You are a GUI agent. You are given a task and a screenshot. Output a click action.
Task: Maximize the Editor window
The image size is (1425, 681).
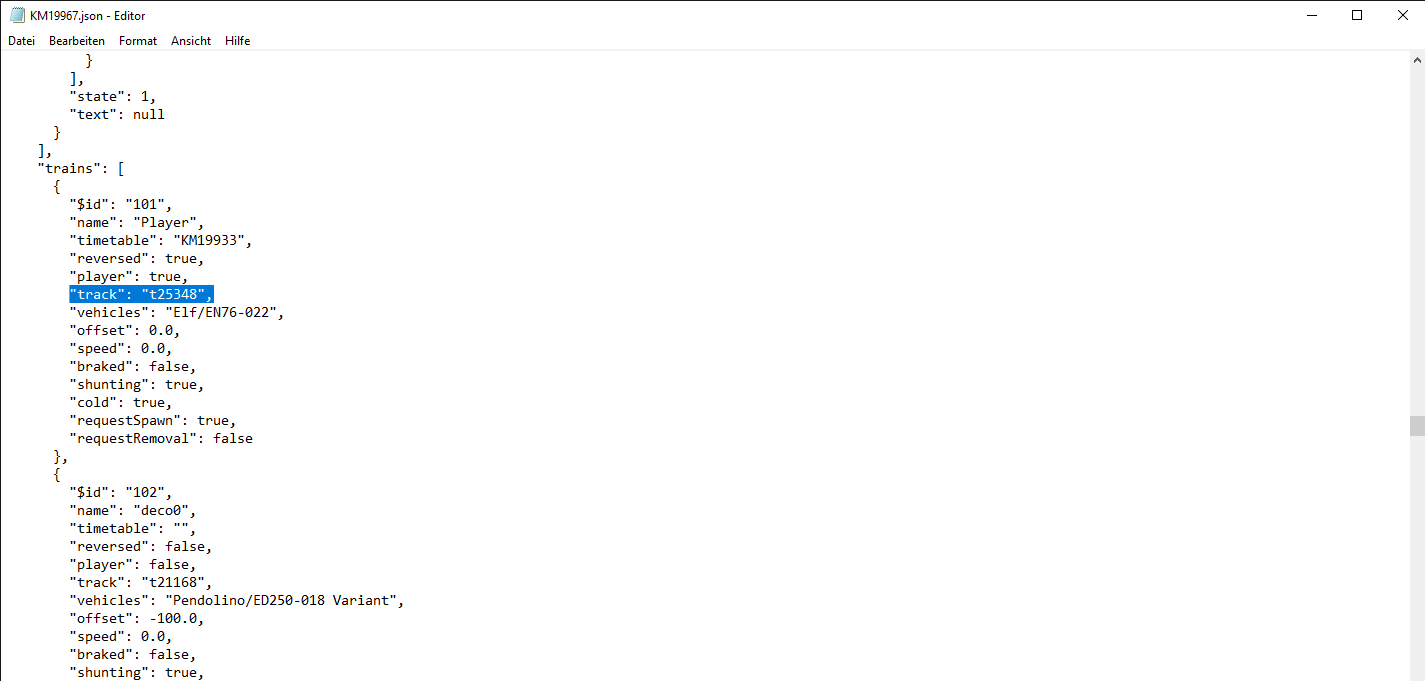point(1357,15)
